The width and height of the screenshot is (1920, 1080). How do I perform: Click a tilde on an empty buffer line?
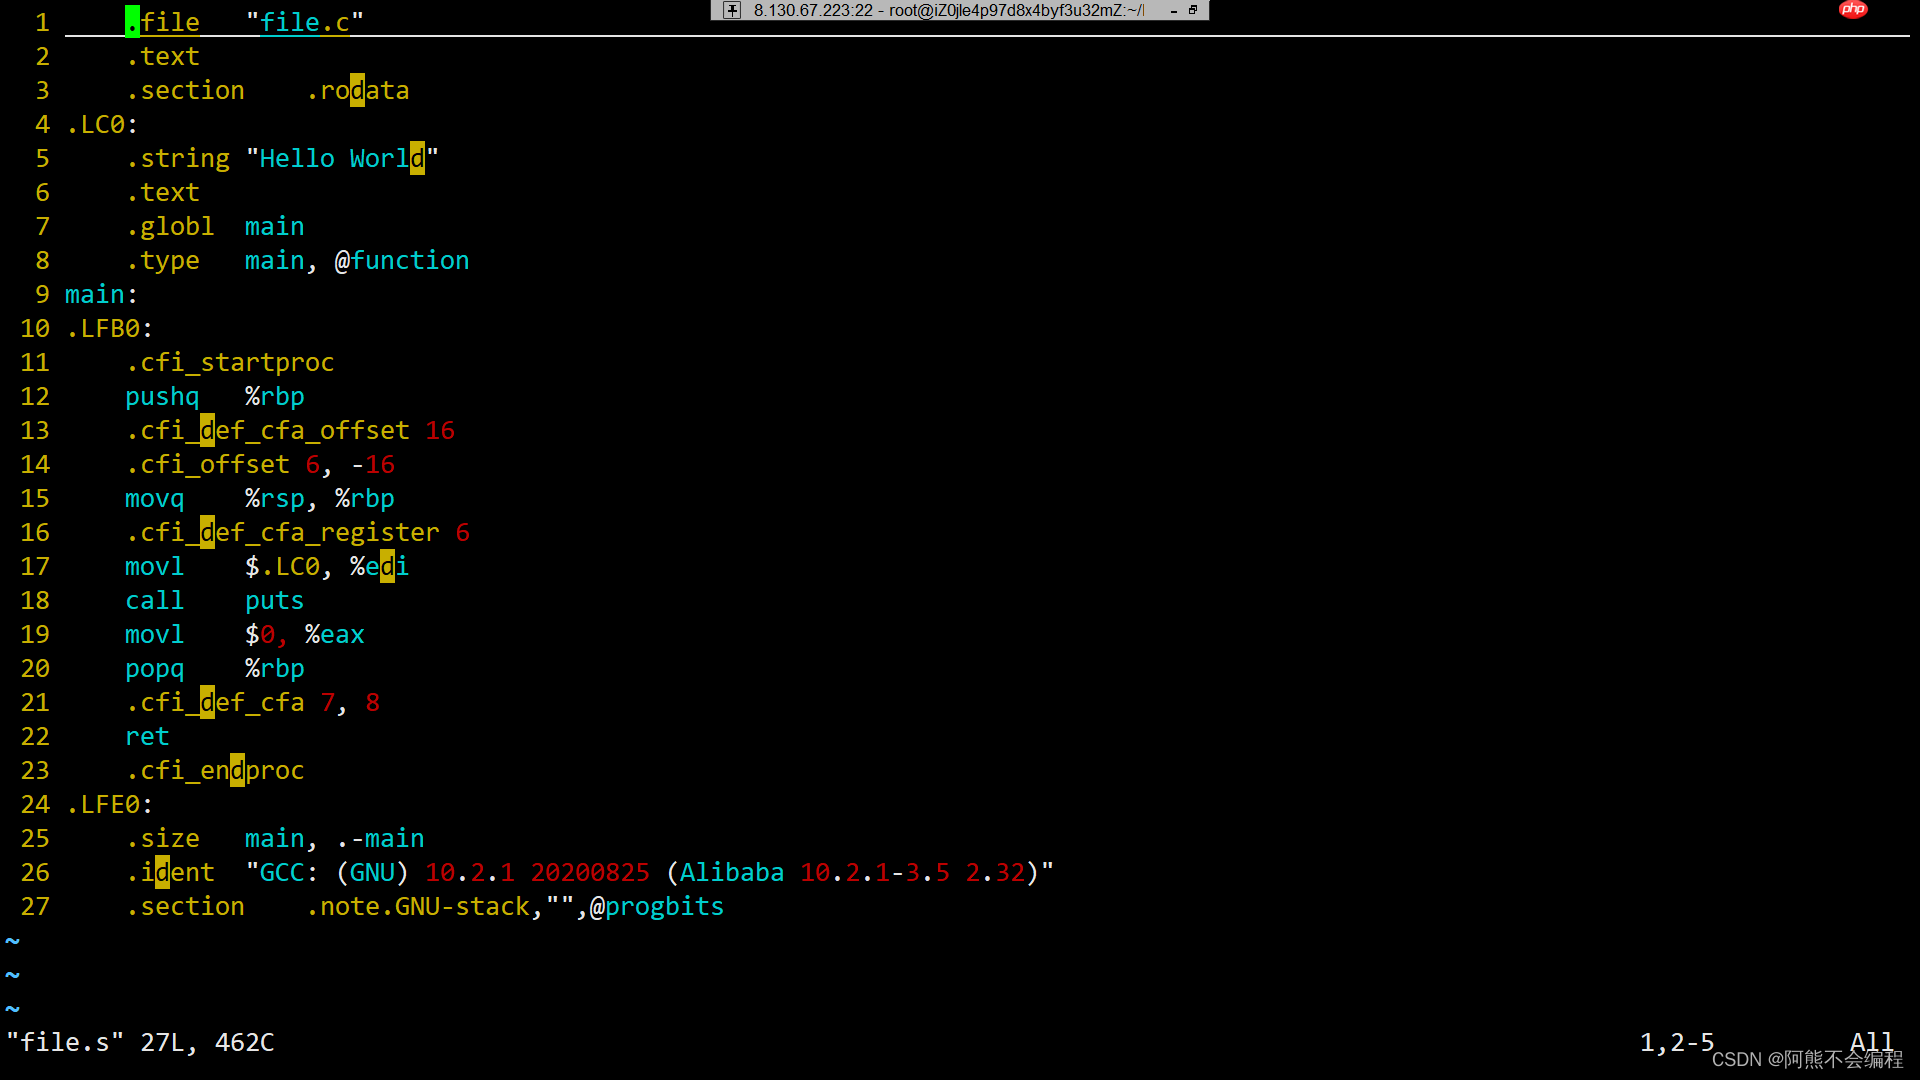[x=12, y=940]
